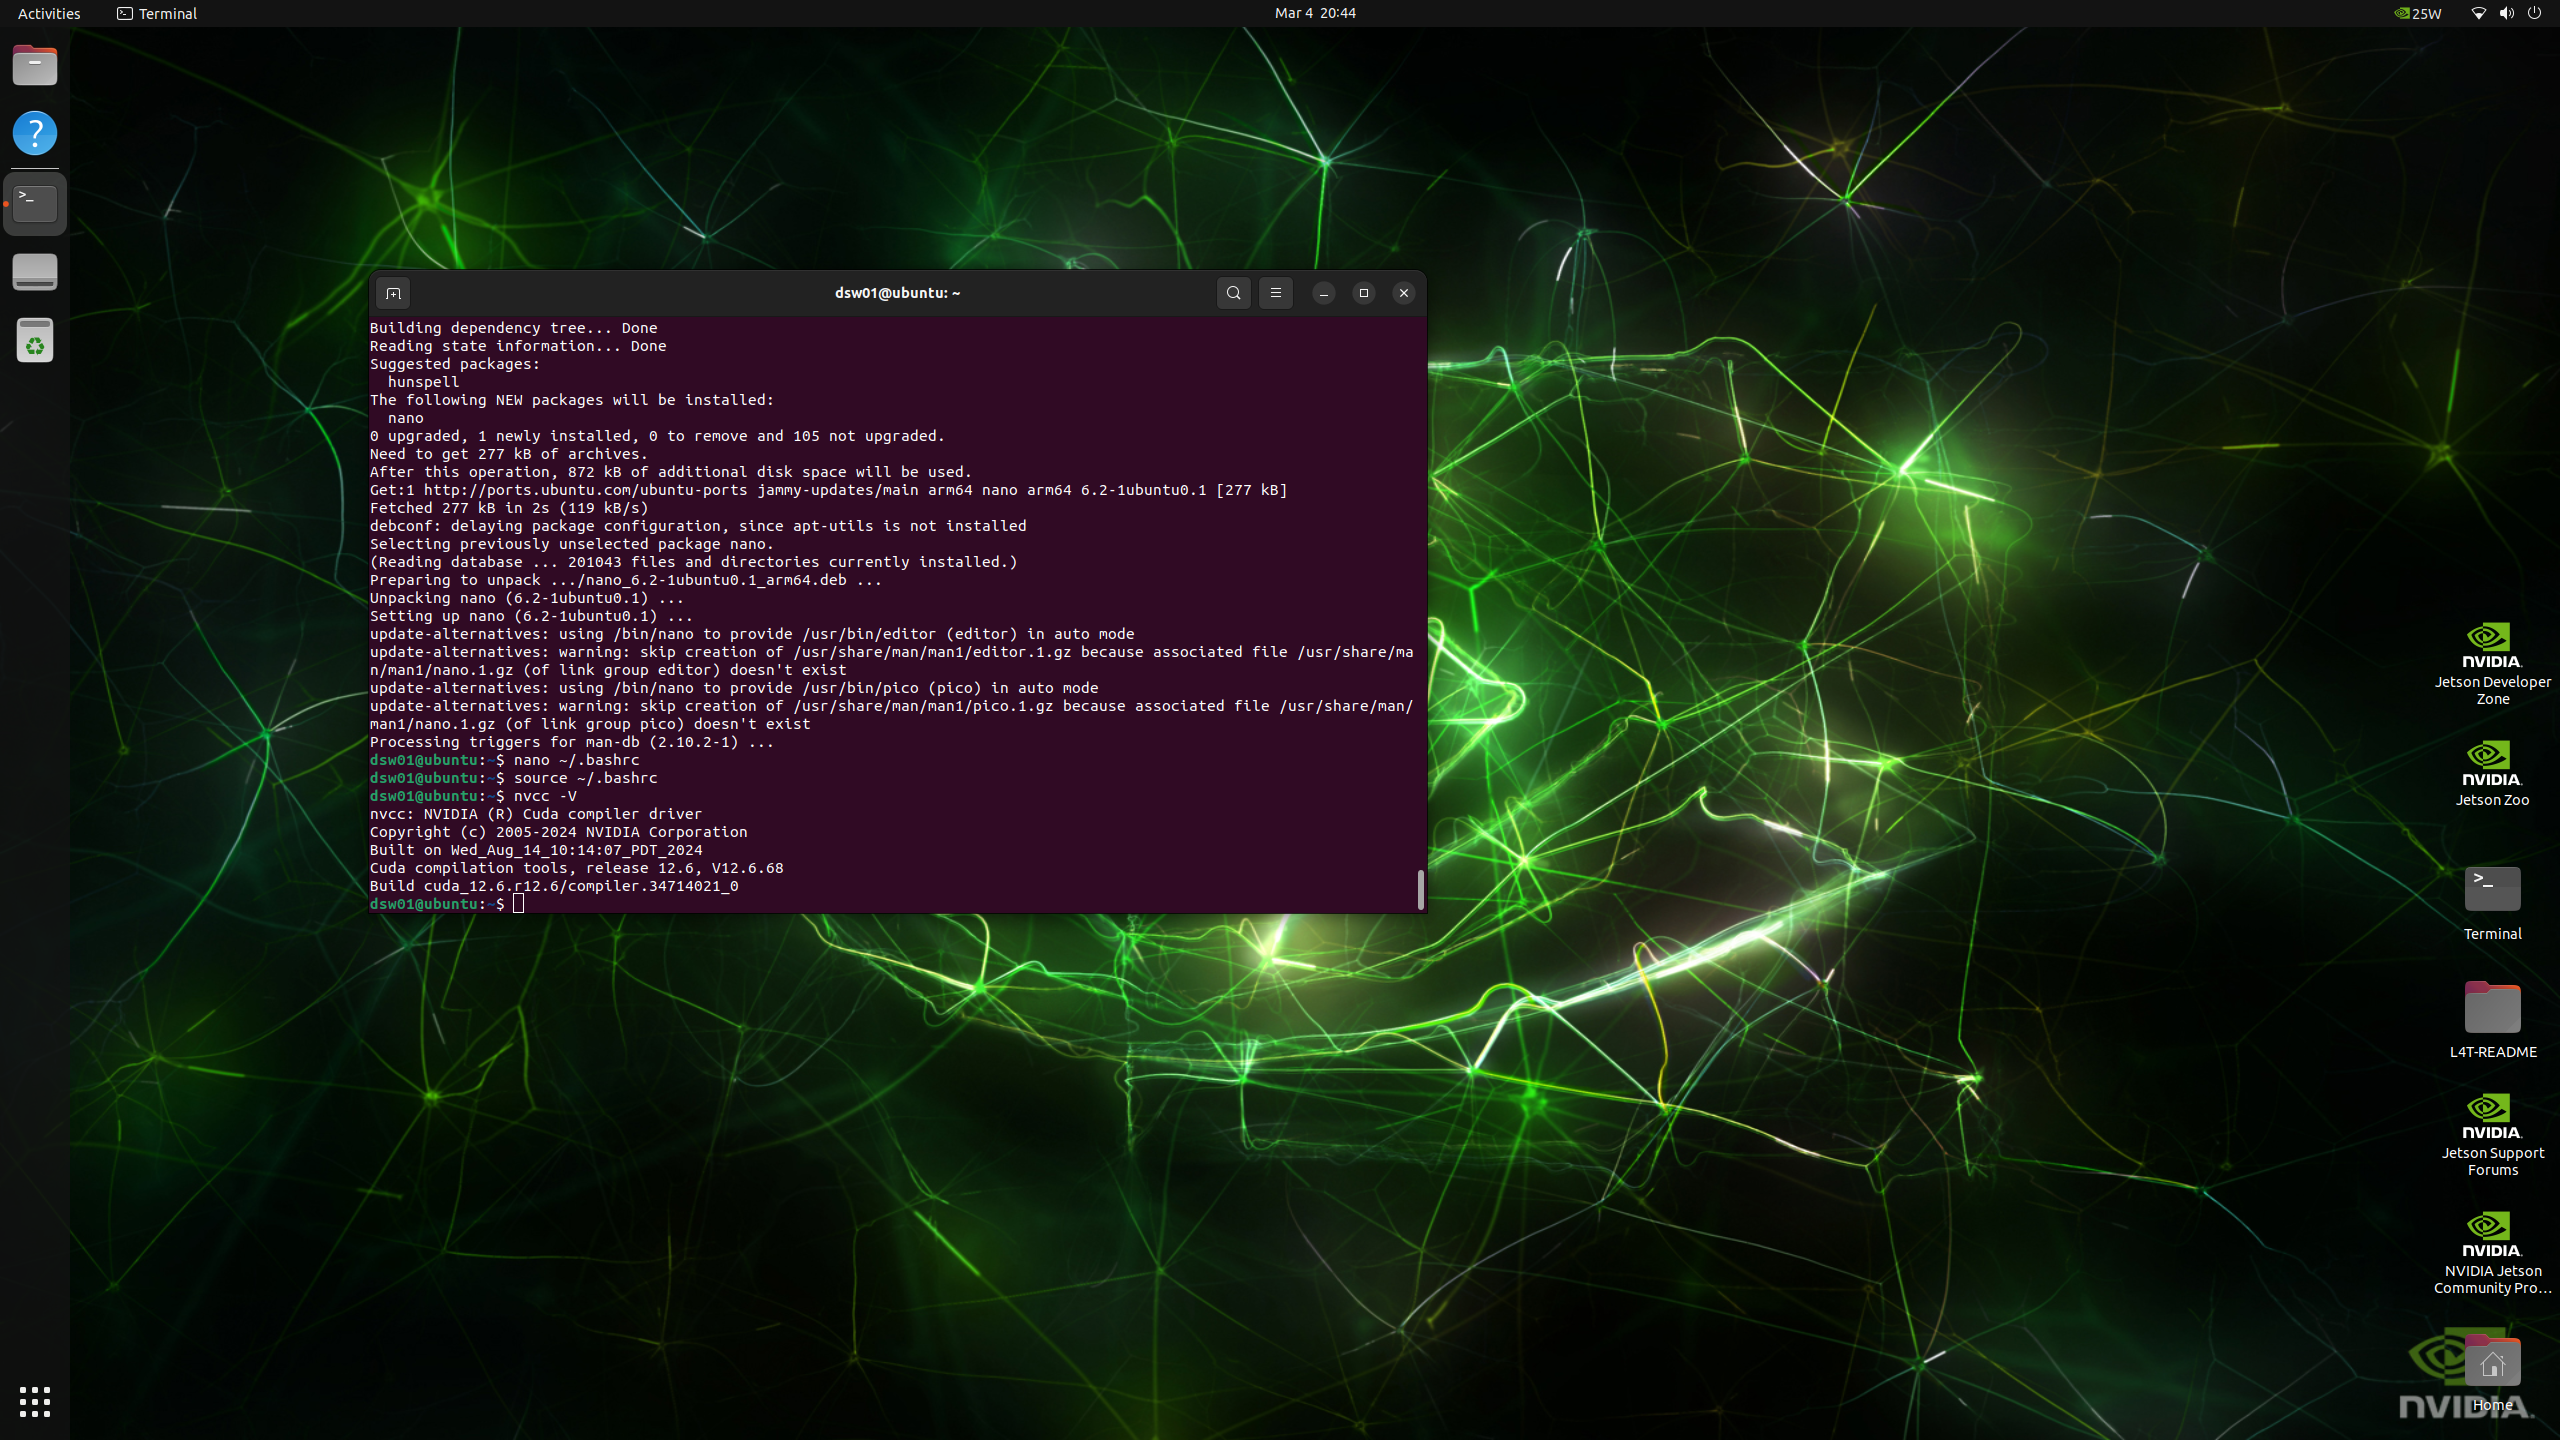Open new tab in terminal window
The image size is (2560, 1440).
[393, 293]
